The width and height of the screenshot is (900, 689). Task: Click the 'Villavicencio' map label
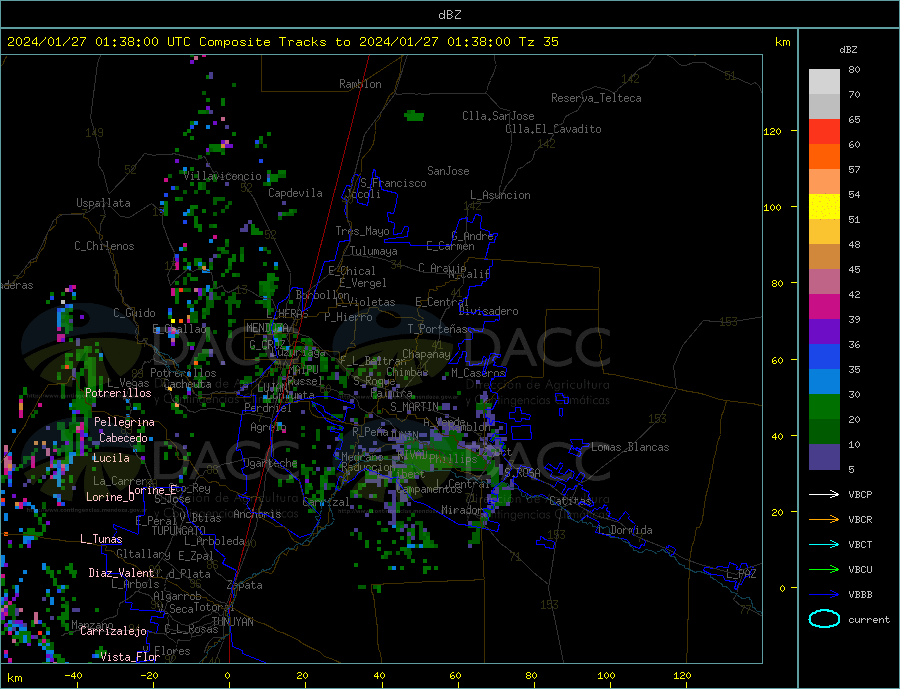click(x=222, y=176)
